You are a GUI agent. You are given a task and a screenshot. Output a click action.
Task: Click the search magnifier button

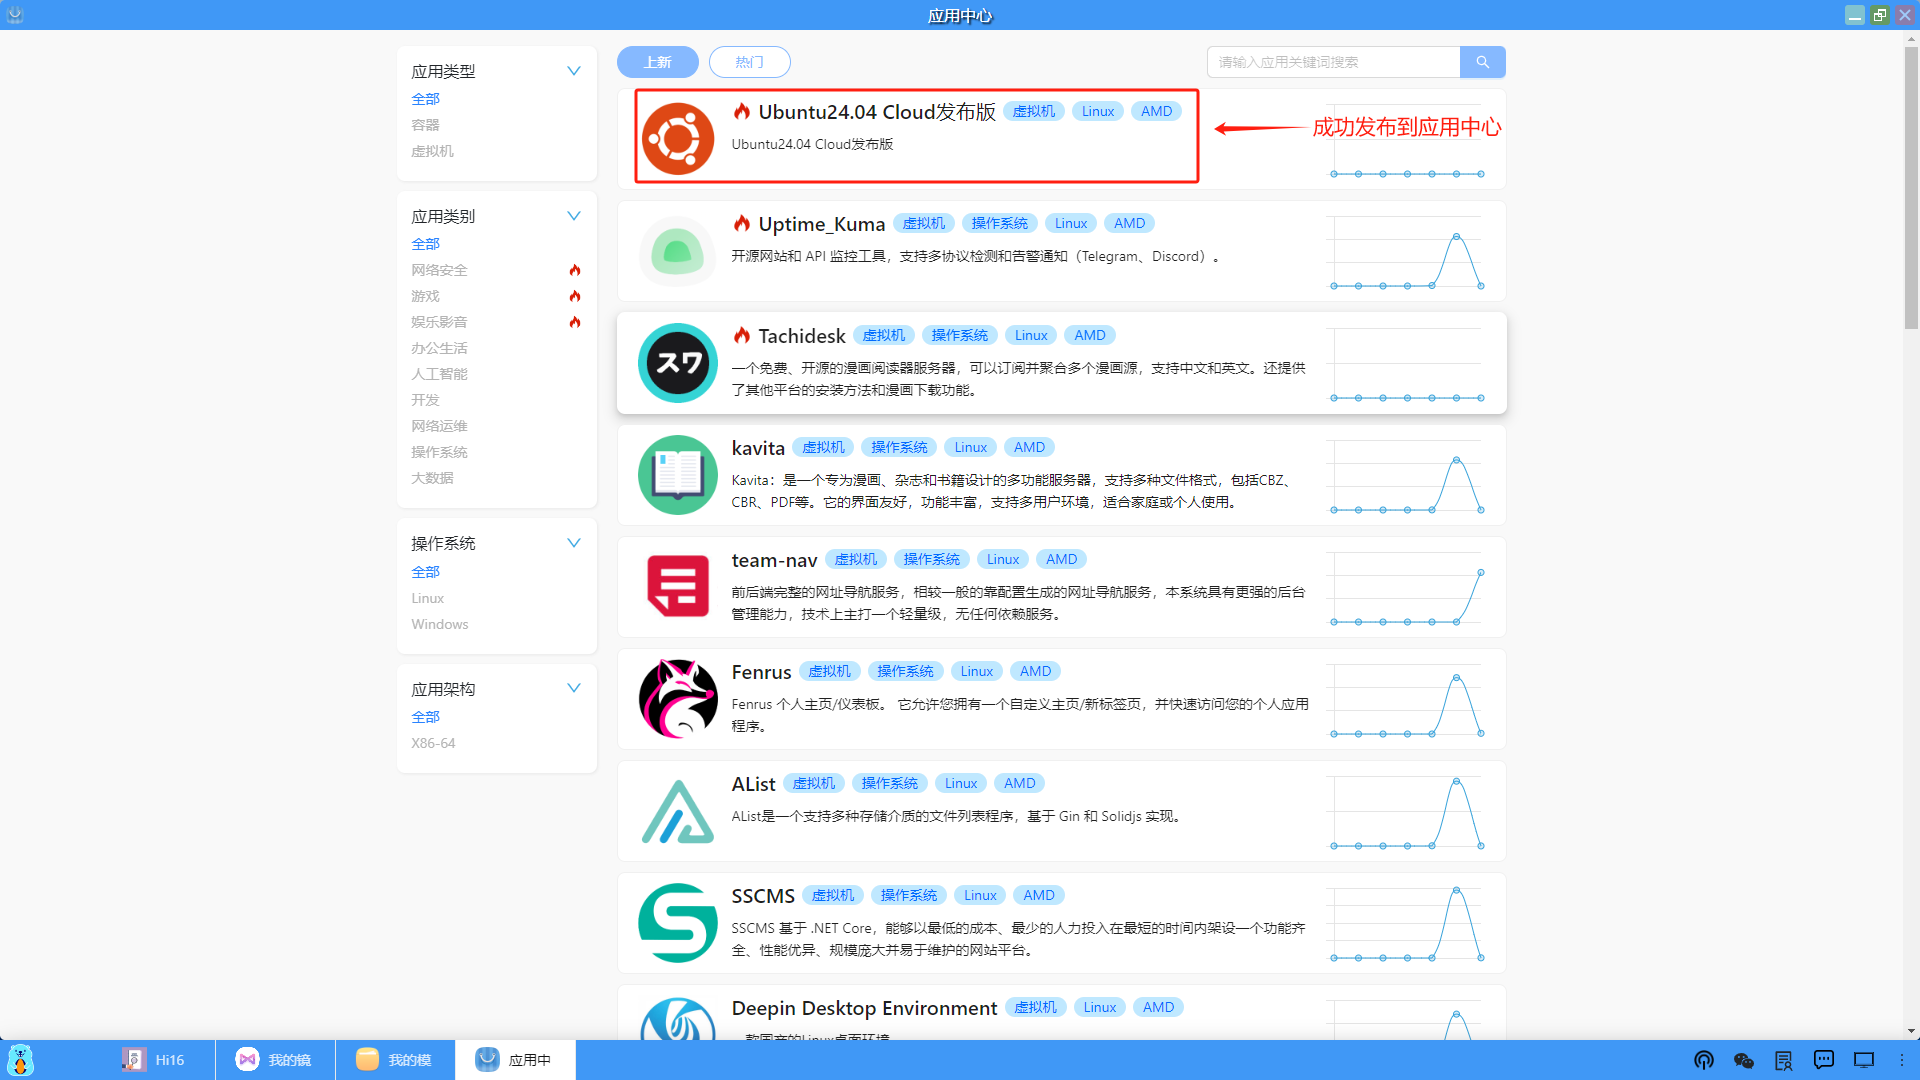(x=1482, y=62)
